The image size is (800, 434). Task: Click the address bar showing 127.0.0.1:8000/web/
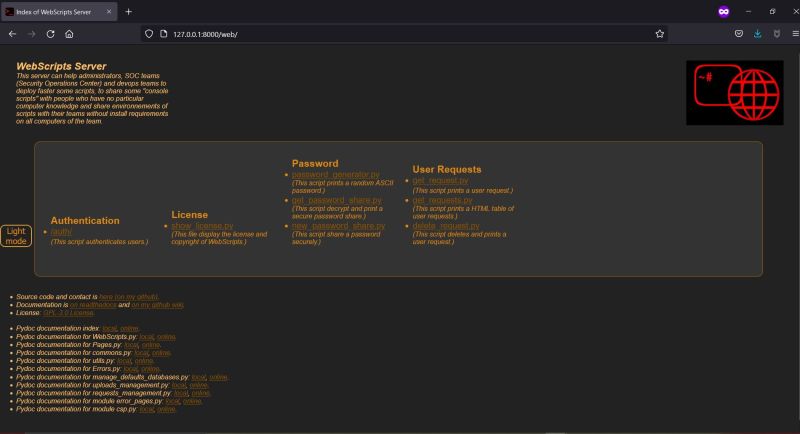tap(403, 34)
